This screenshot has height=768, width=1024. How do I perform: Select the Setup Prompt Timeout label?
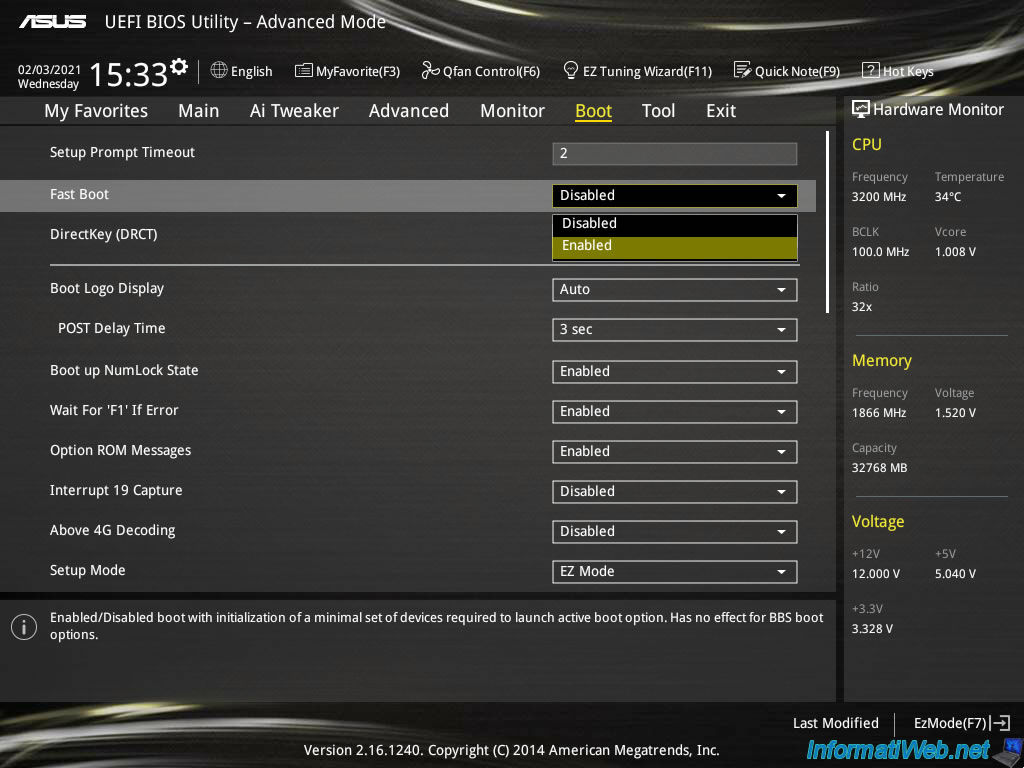click(x=122, y=152)
